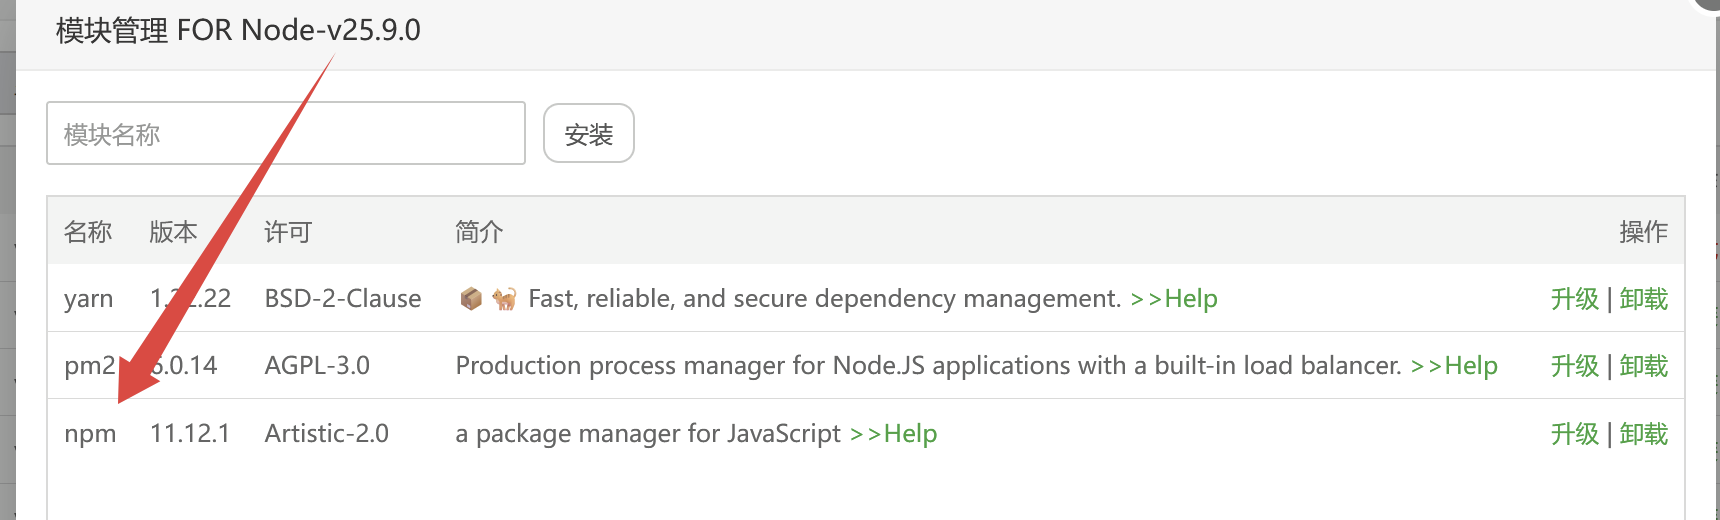Screen dimensions: 1720x520
Task: Select the yarn module name cell
Action: (88, 299)
